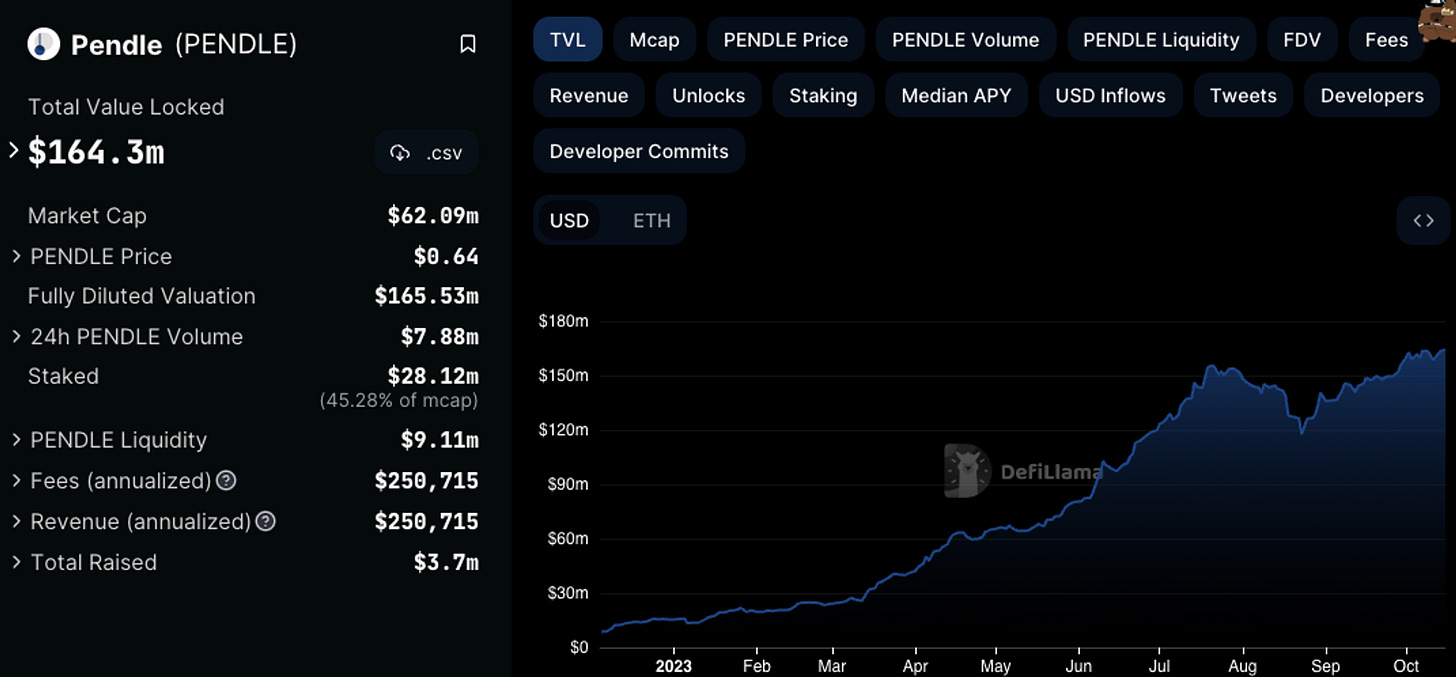Enable Developers chart metric
This screenshot has width=1456, height=677.
pyautogui.click(x=1372, y=96)
